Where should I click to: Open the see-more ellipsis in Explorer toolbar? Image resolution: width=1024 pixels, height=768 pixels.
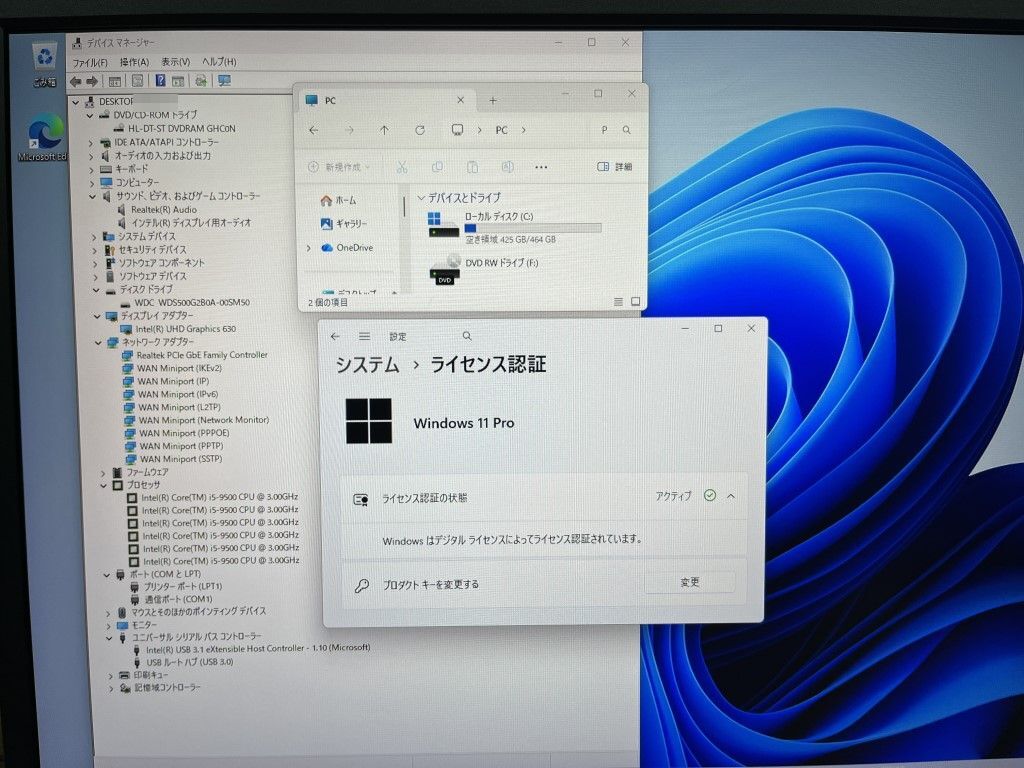coord(541,167)
